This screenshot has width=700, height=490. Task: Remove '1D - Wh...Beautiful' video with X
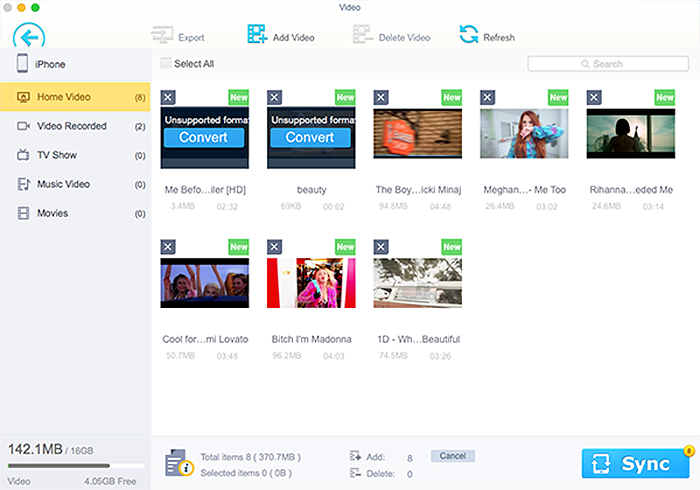[381, 247]
